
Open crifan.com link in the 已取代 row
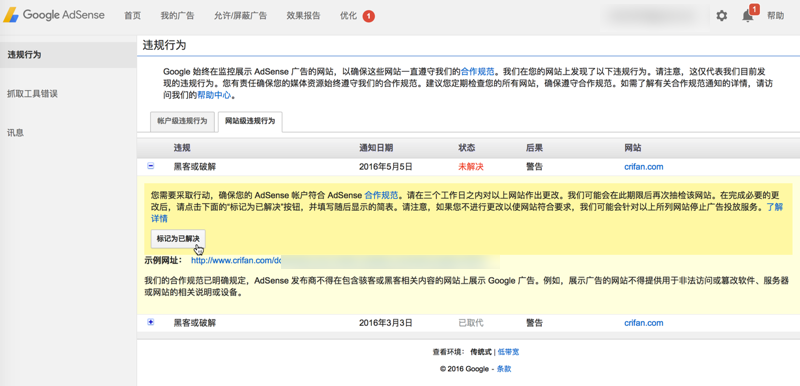coord(643,323)
